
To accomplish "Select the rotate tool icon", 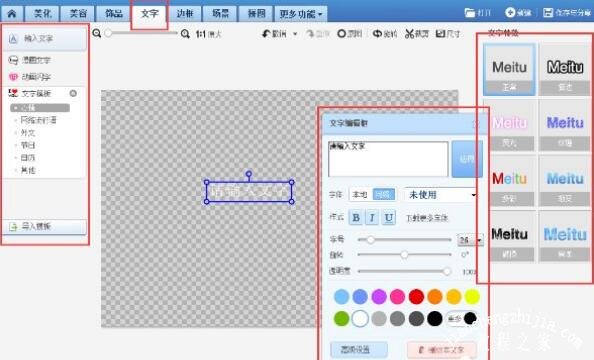I will (377, 34).
